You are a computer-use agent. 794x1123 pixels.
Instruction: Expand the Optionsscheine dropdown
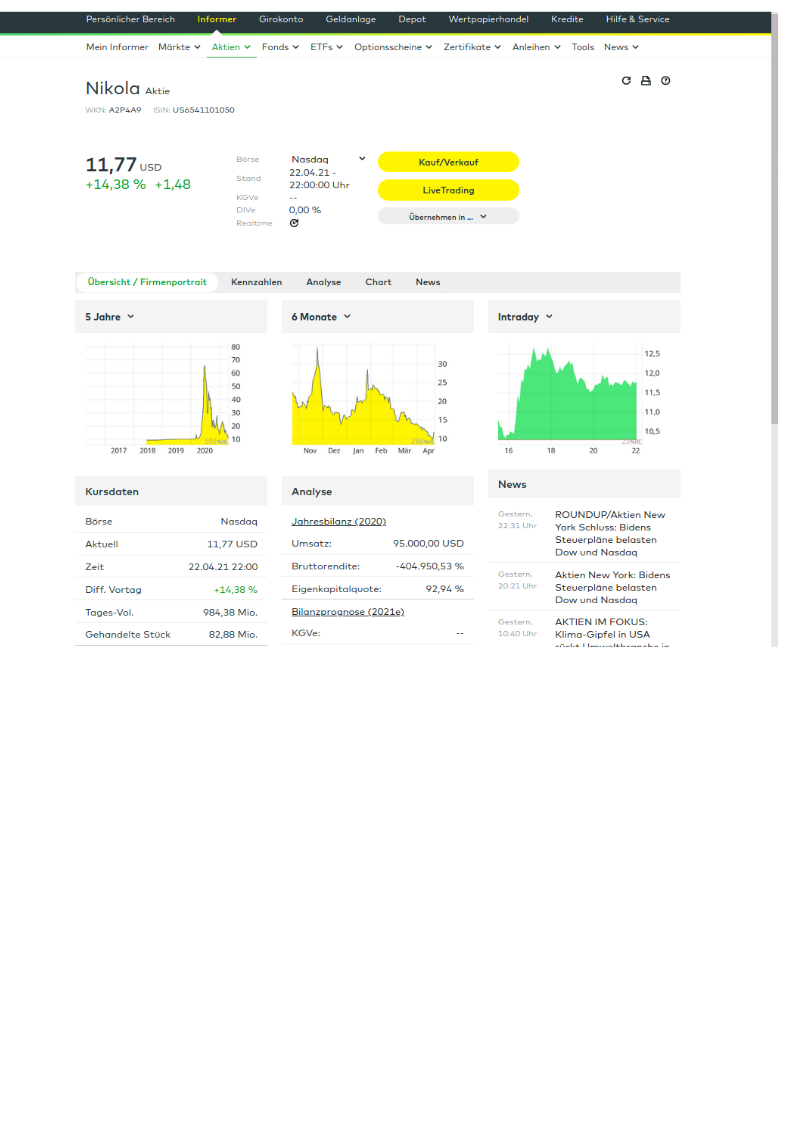[393, 47]
